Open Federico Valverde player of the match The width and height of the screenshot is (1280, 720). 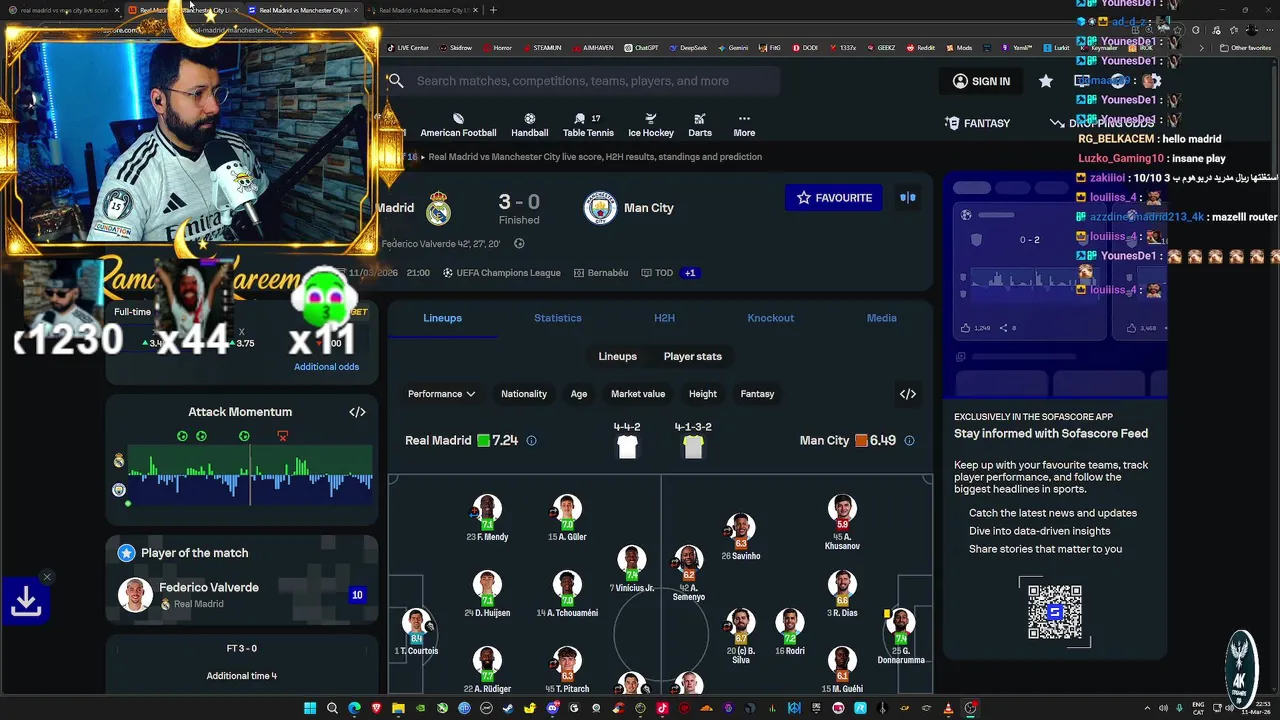[x=241, y=595]
